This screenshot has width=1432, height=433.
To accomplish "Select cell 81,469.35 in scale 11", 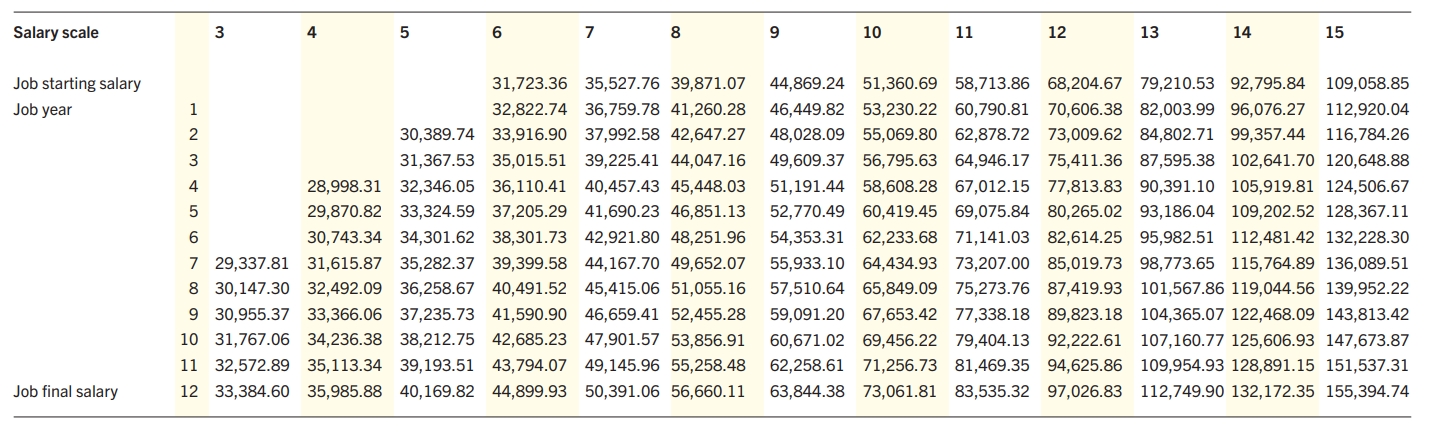I will click(993, 365).
